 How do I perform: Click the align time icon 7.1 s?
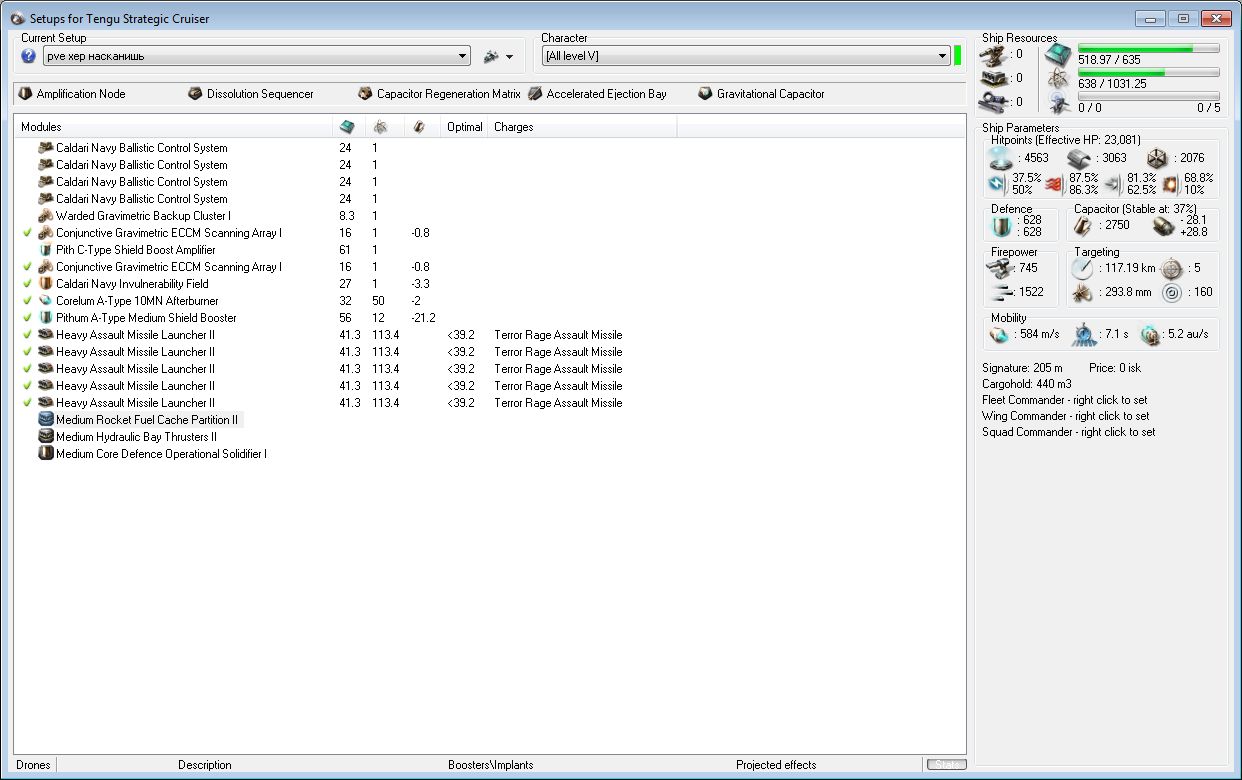click(1084, 334)
